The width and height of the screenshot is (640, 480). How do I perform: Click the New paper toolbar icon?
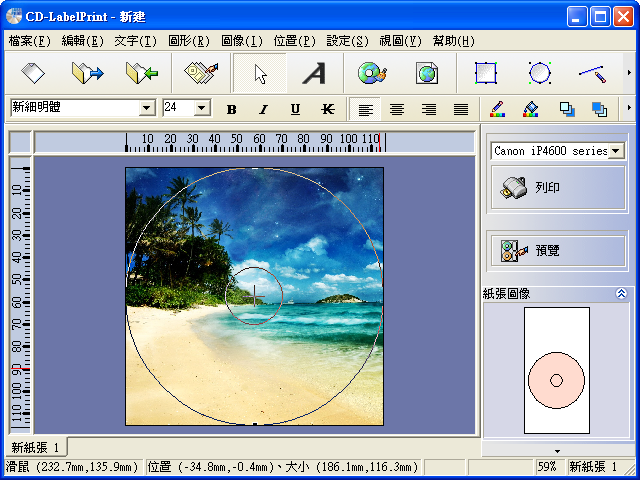pos(33,73)
